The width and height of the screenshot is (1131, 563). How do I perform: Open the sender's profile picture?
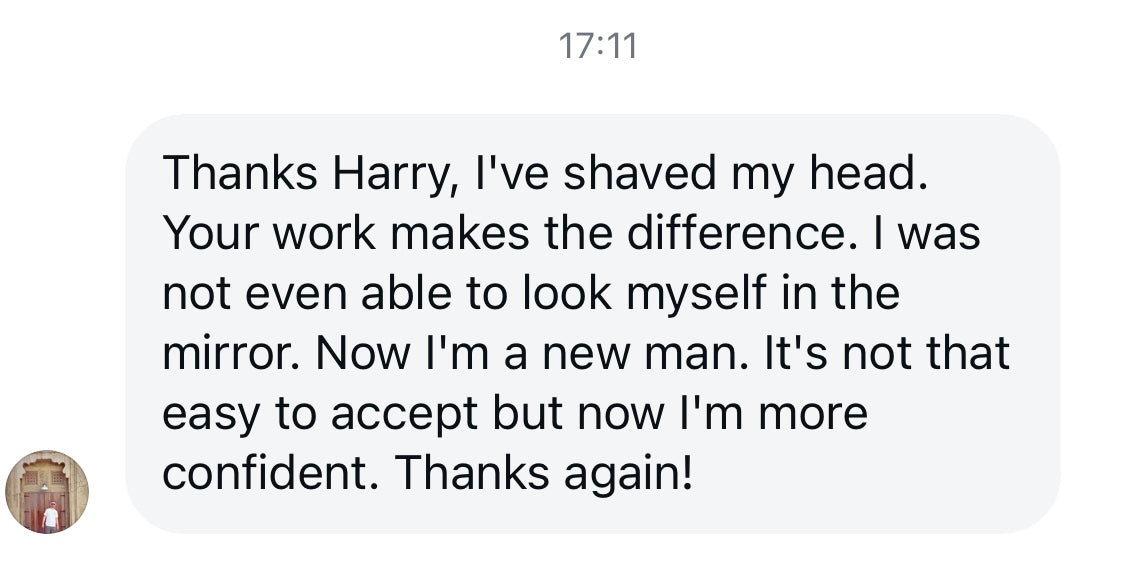click(47, 492)
